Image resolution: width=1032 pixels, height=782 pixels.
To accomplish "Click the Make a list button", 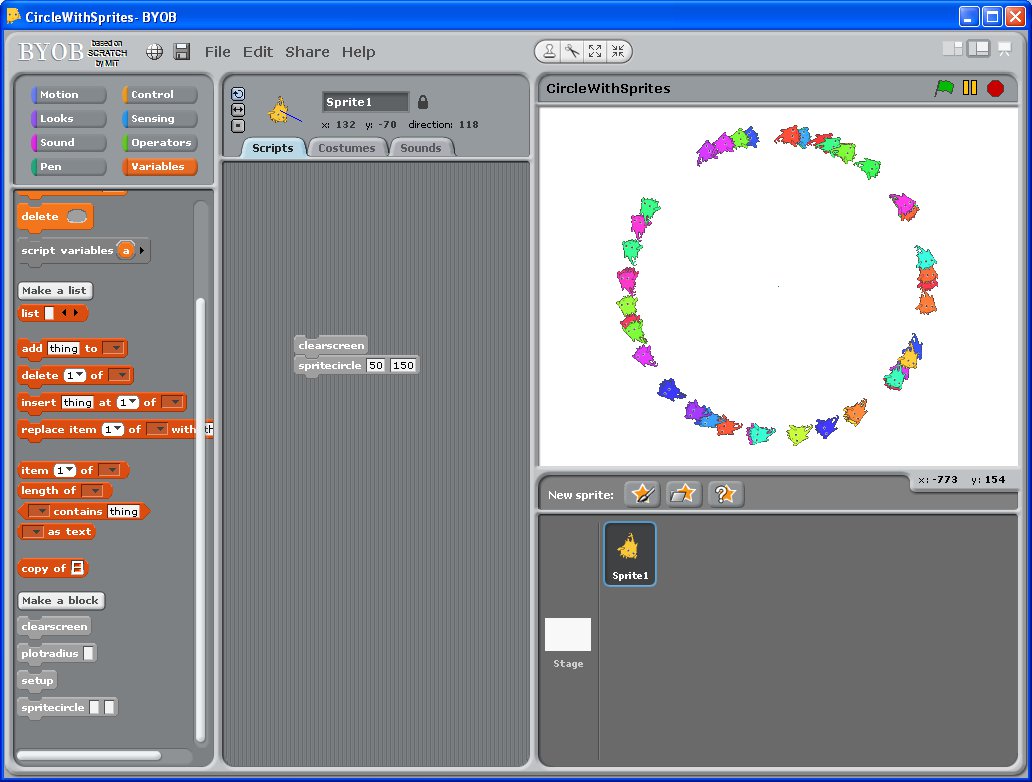I will coord(55,290).
